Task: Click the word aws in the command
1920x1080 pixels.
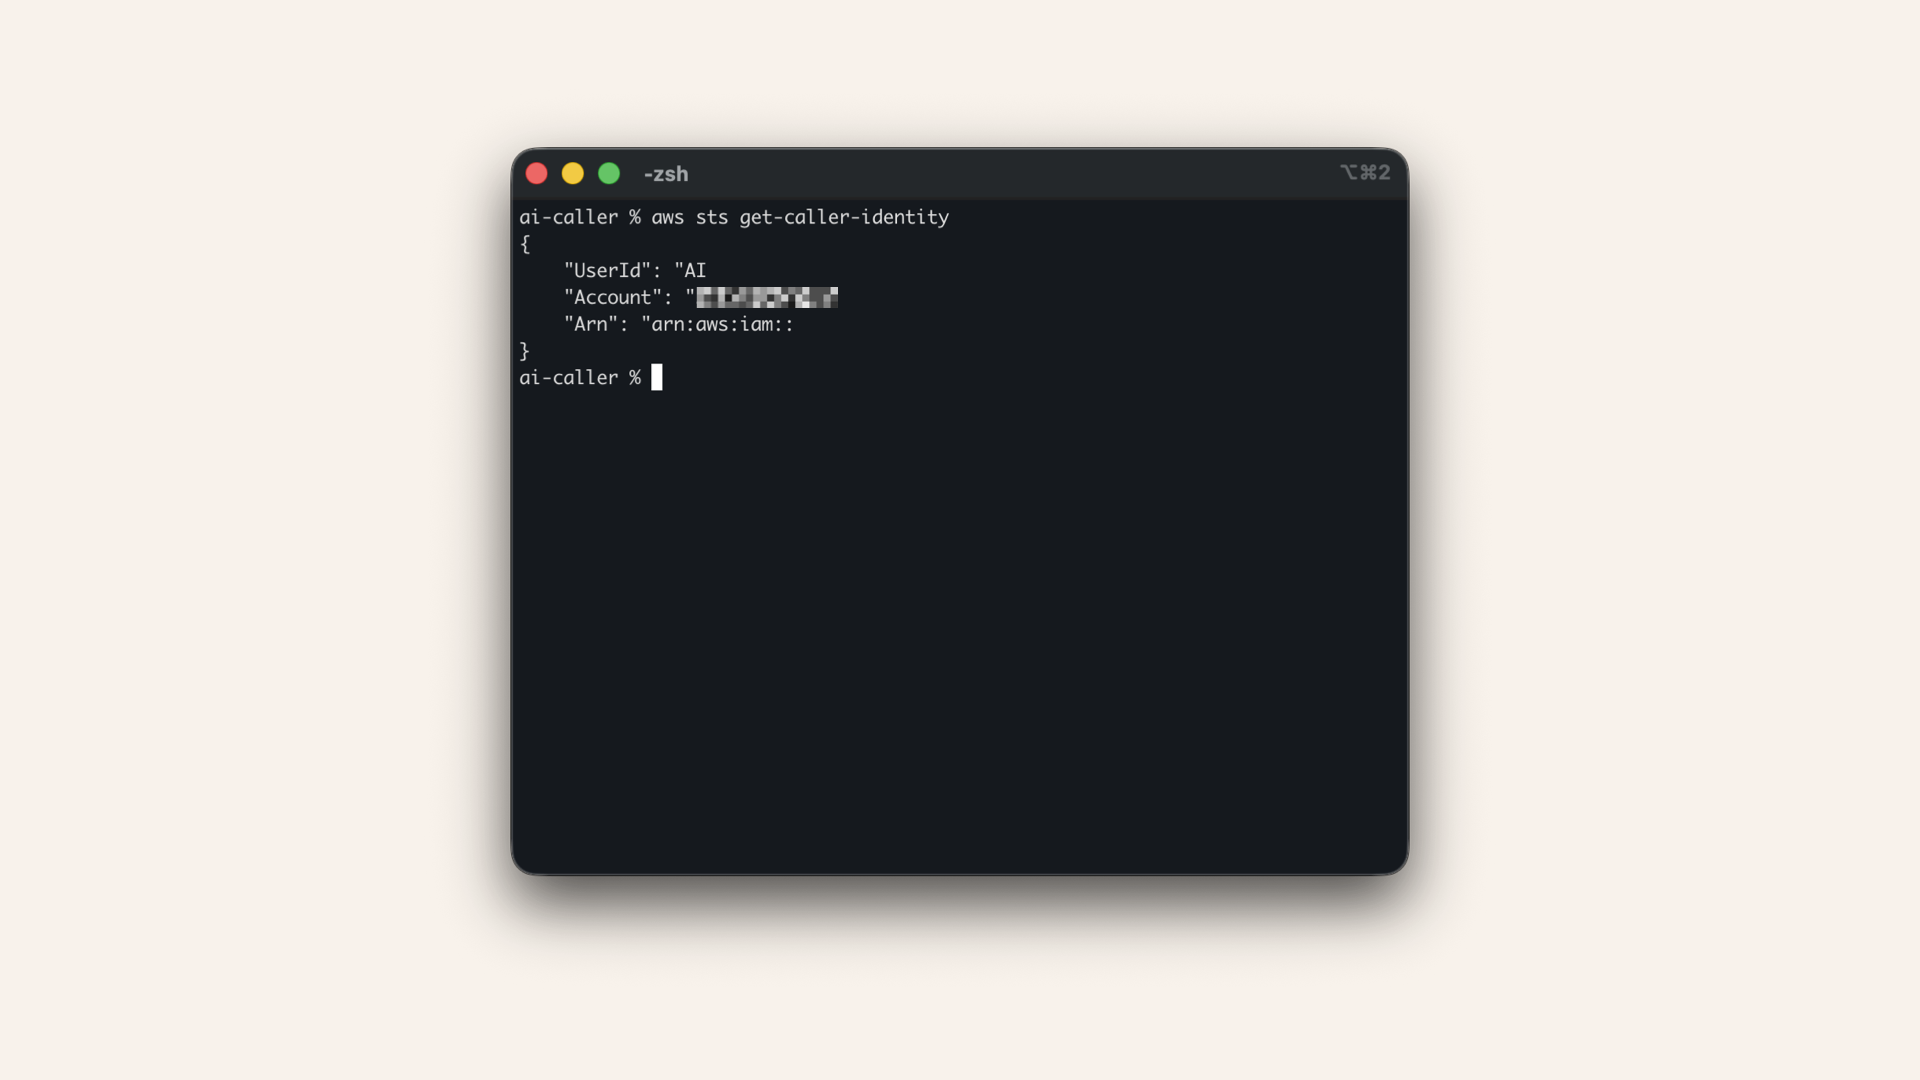Action: [x=668, y=217]
